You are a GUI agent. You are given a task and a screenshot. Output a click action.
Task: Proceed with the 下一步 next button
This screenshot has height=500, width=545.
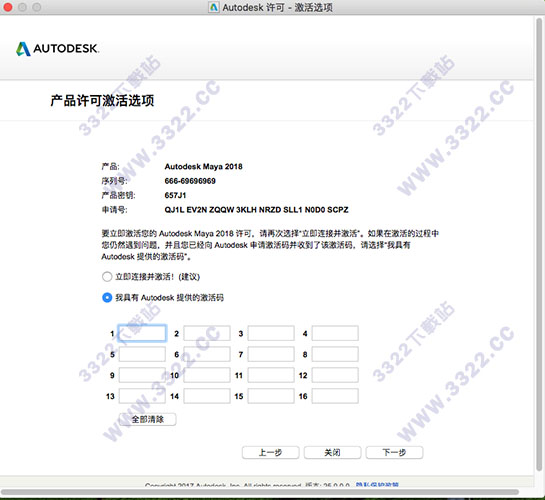[x=394, y=452]
